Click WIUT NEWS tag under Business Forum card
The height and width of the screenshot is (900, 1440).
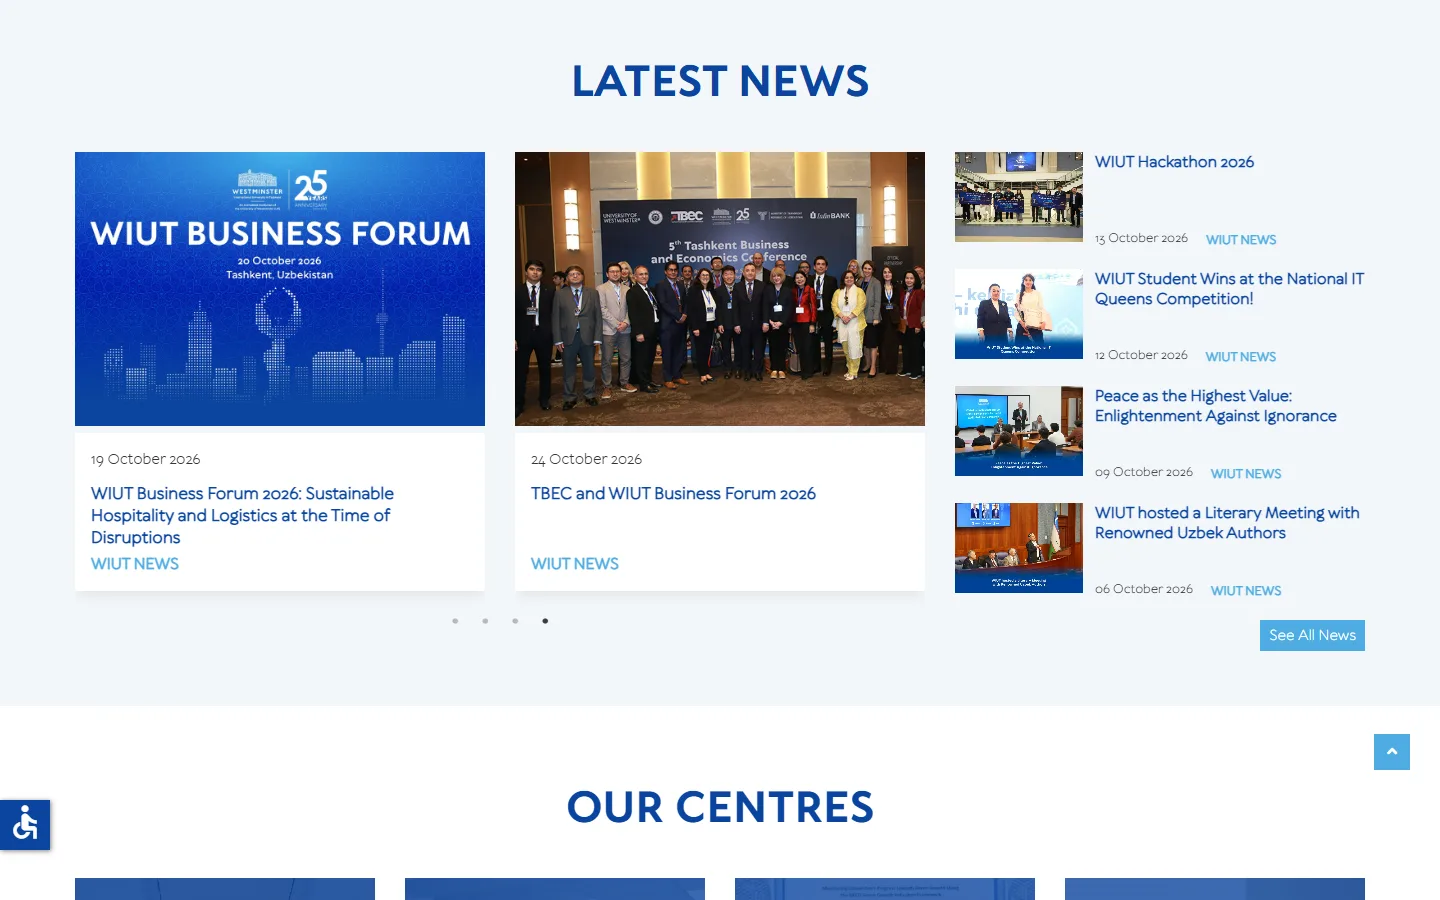pos(135,564)
